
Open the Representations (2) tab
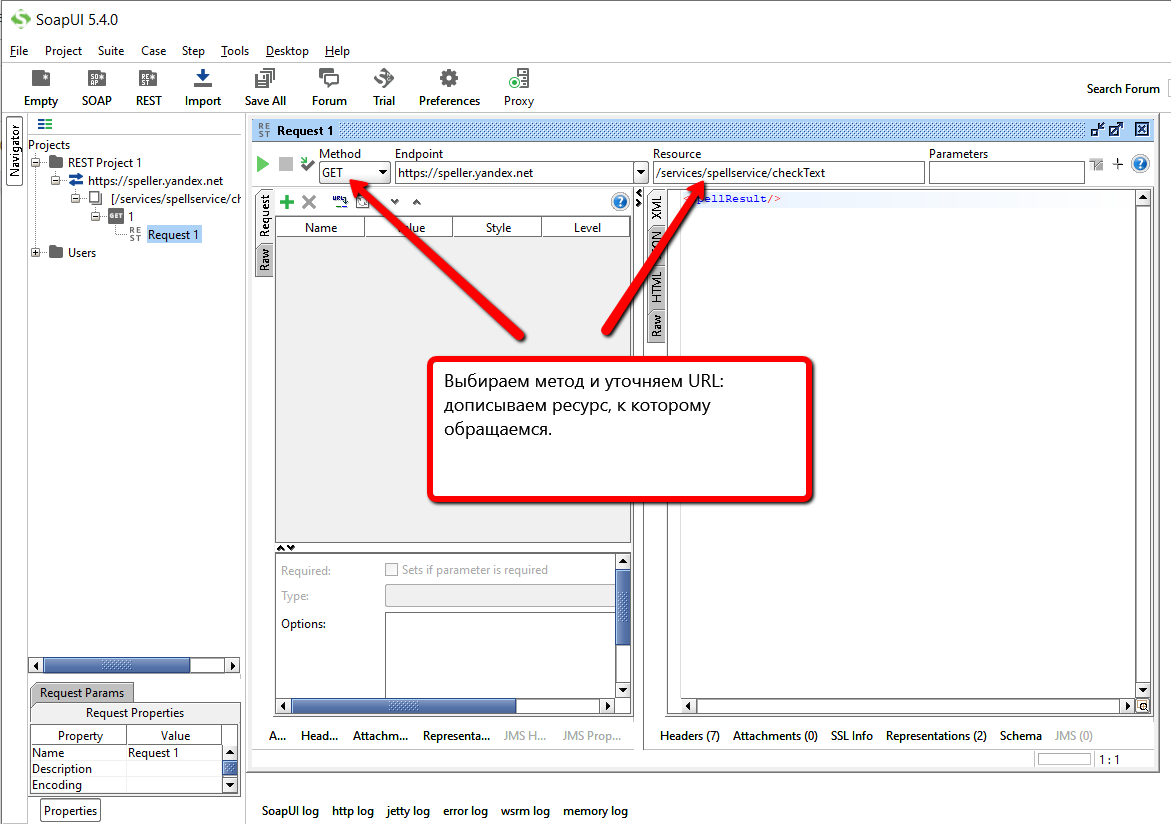click(x=936, y=736)
